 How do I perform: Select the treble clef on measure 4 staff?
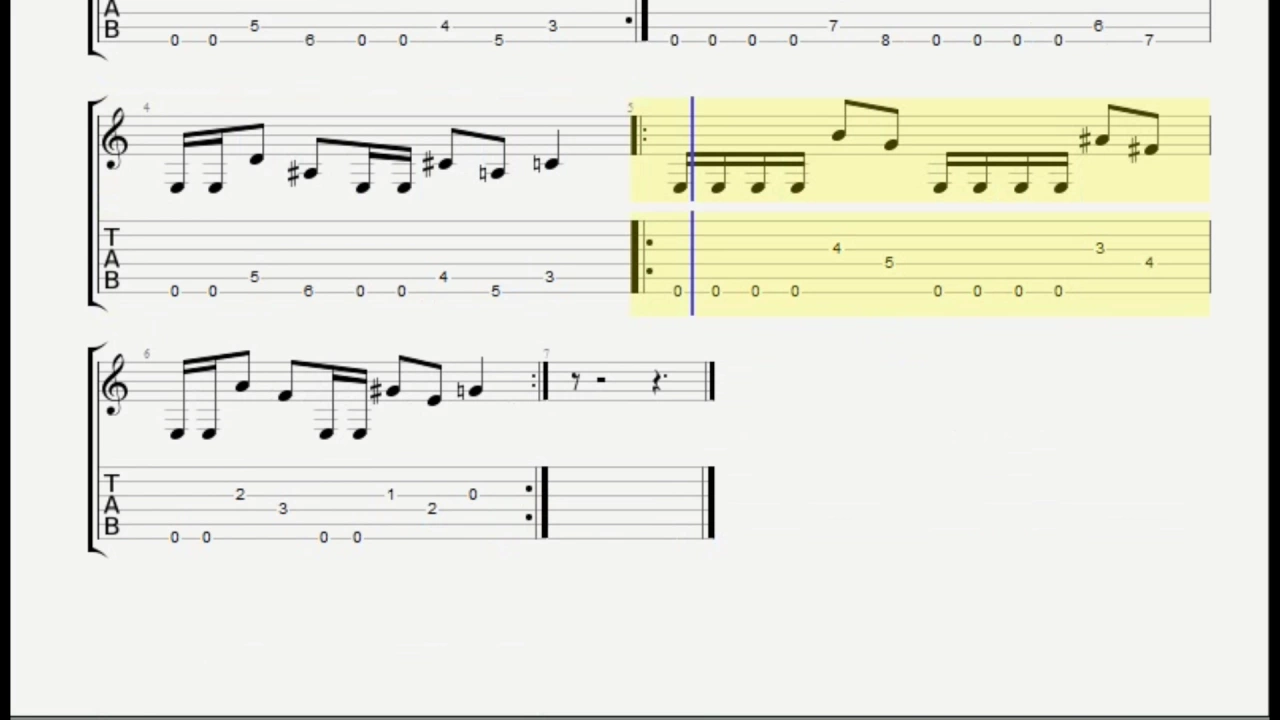click(x=116, y=139)
